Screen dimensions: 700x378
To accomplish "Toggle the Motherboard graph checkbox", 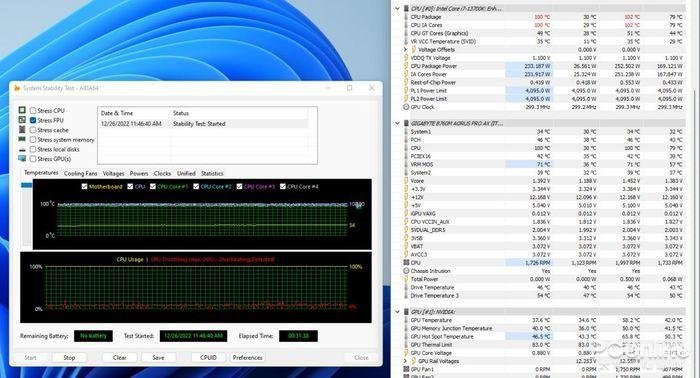I will [84, 187].
